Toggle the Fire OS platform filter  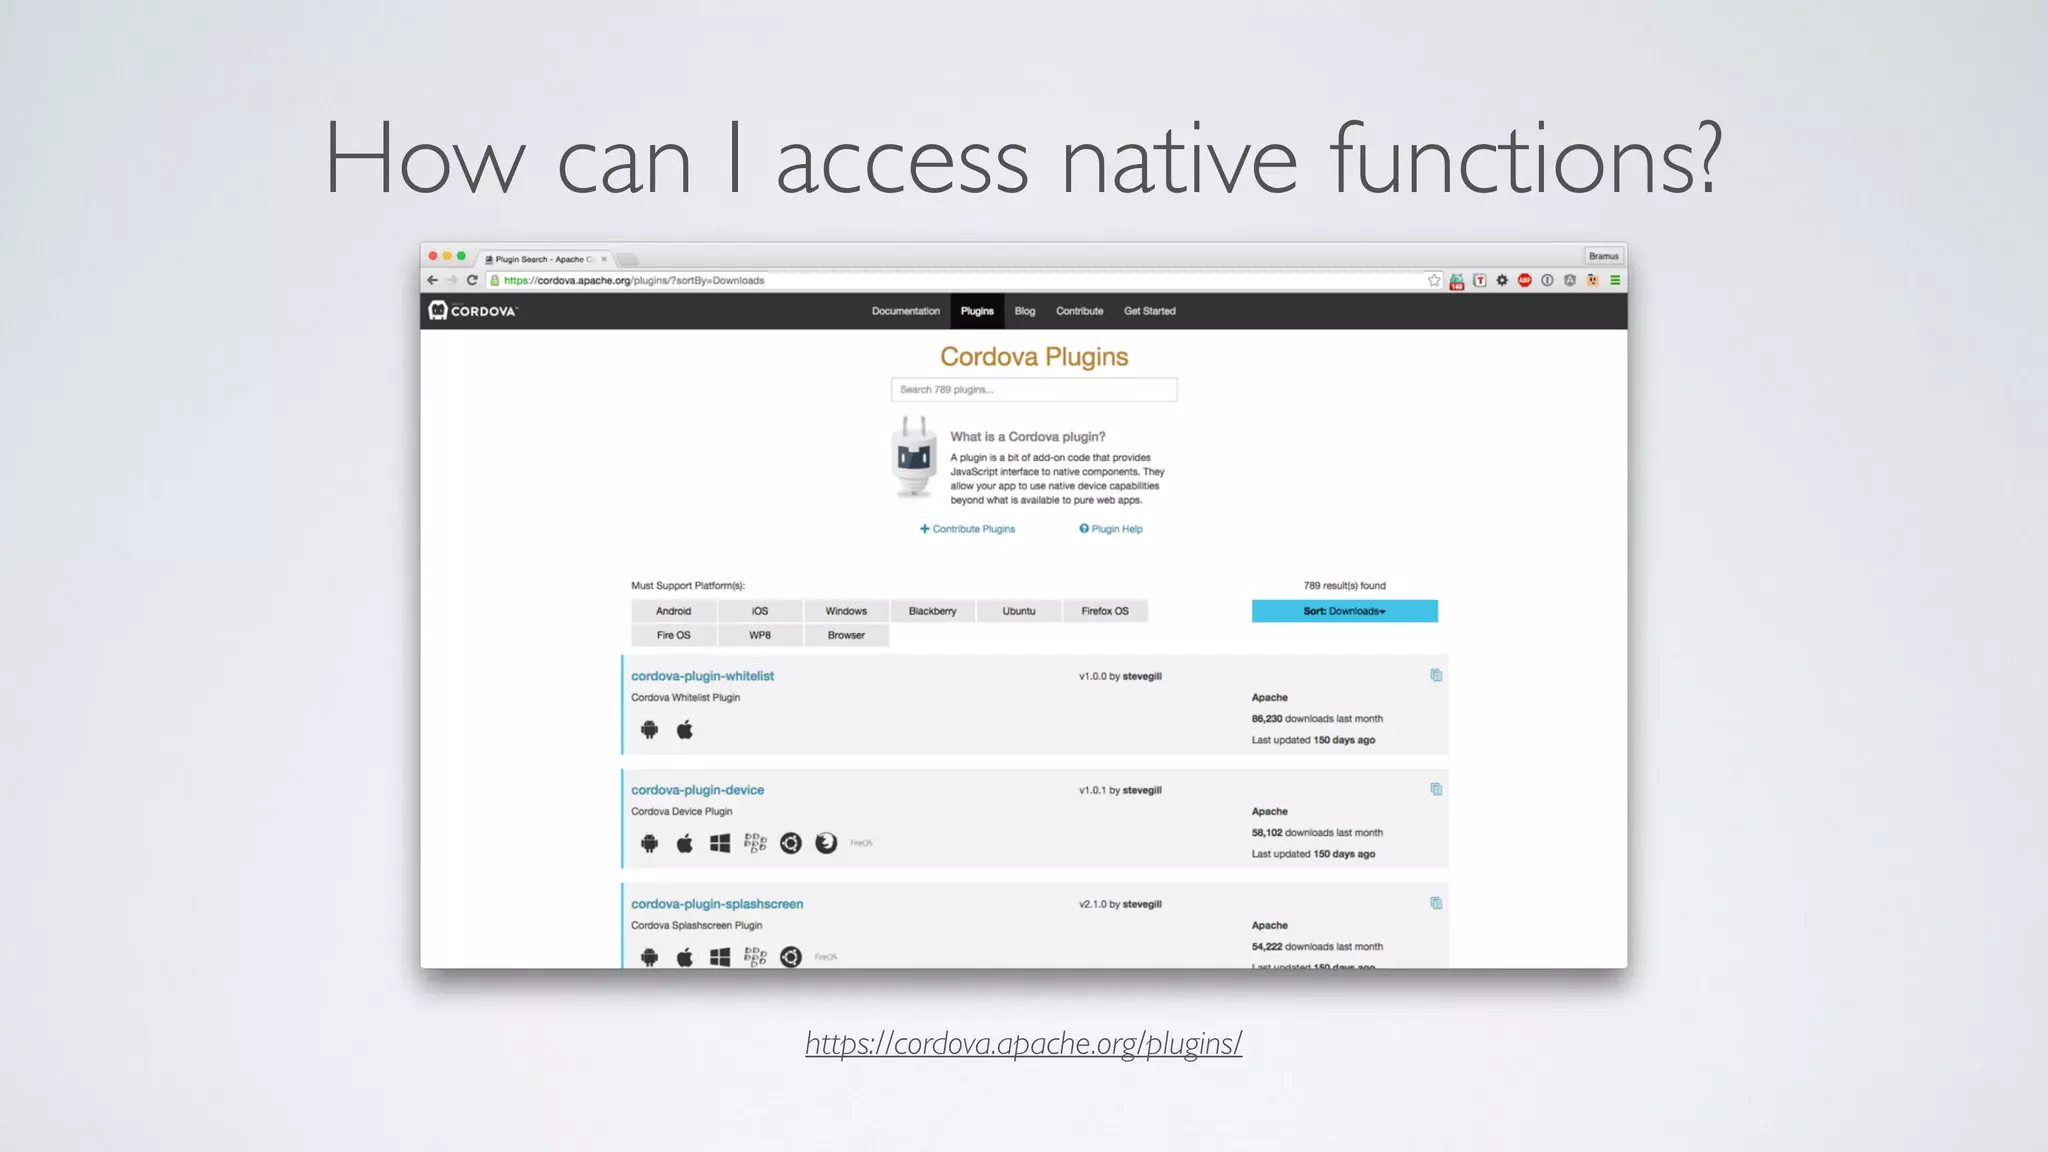[x=674, y=635]
